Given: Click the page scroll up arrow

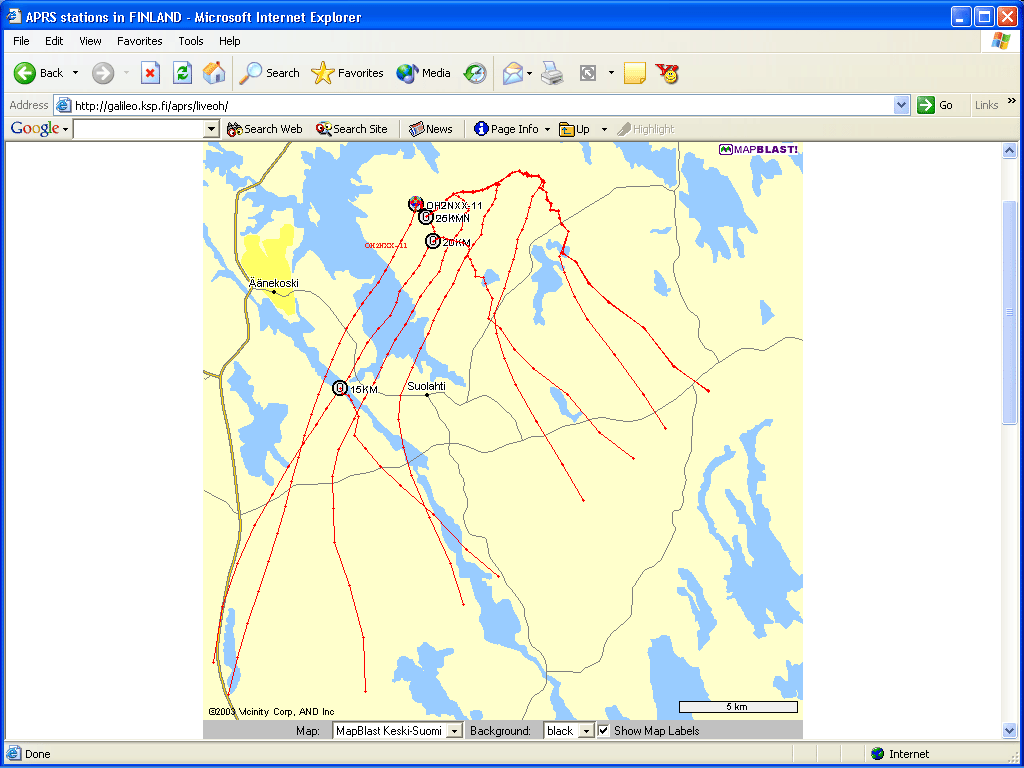Looking at the screenshot, I should point(1009,151).
